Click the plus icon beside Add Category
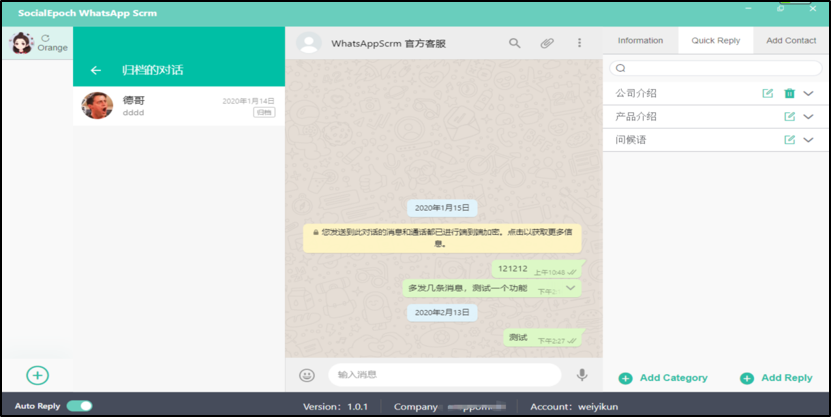Screen dimensions: 831x417 click(625, 378)
